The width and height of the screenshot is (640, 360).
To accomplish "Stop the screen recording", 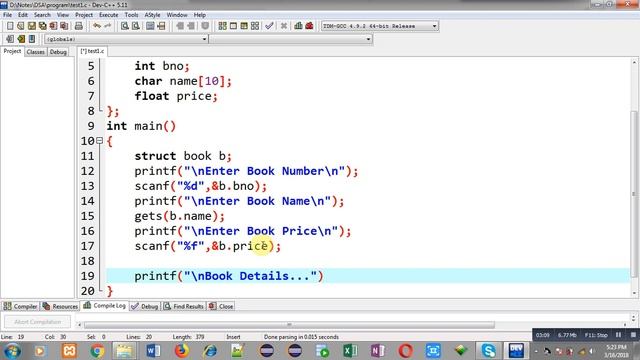I will (633, 335).
